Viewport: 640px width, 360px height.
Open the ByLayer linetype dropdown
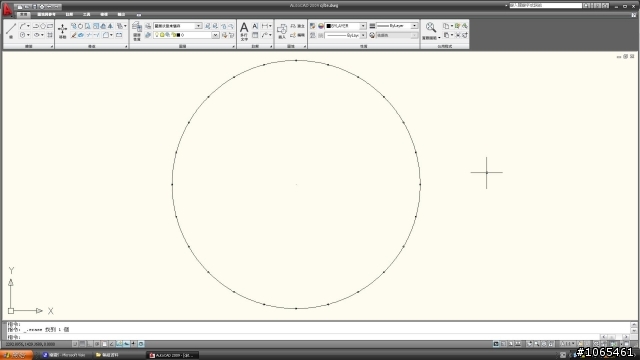363,35
